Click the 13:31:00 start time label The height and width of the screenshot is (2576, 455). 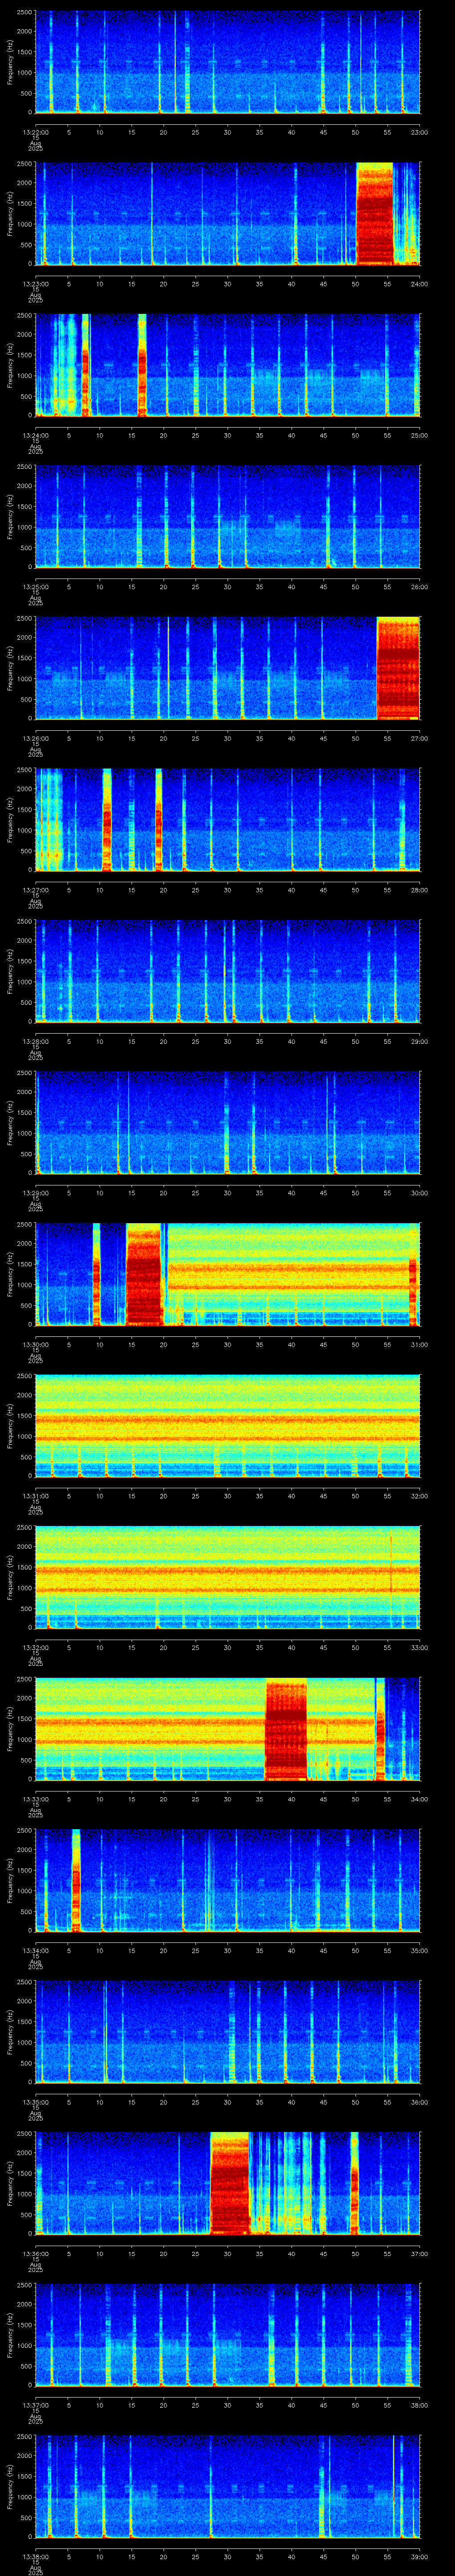(35, 1496)
